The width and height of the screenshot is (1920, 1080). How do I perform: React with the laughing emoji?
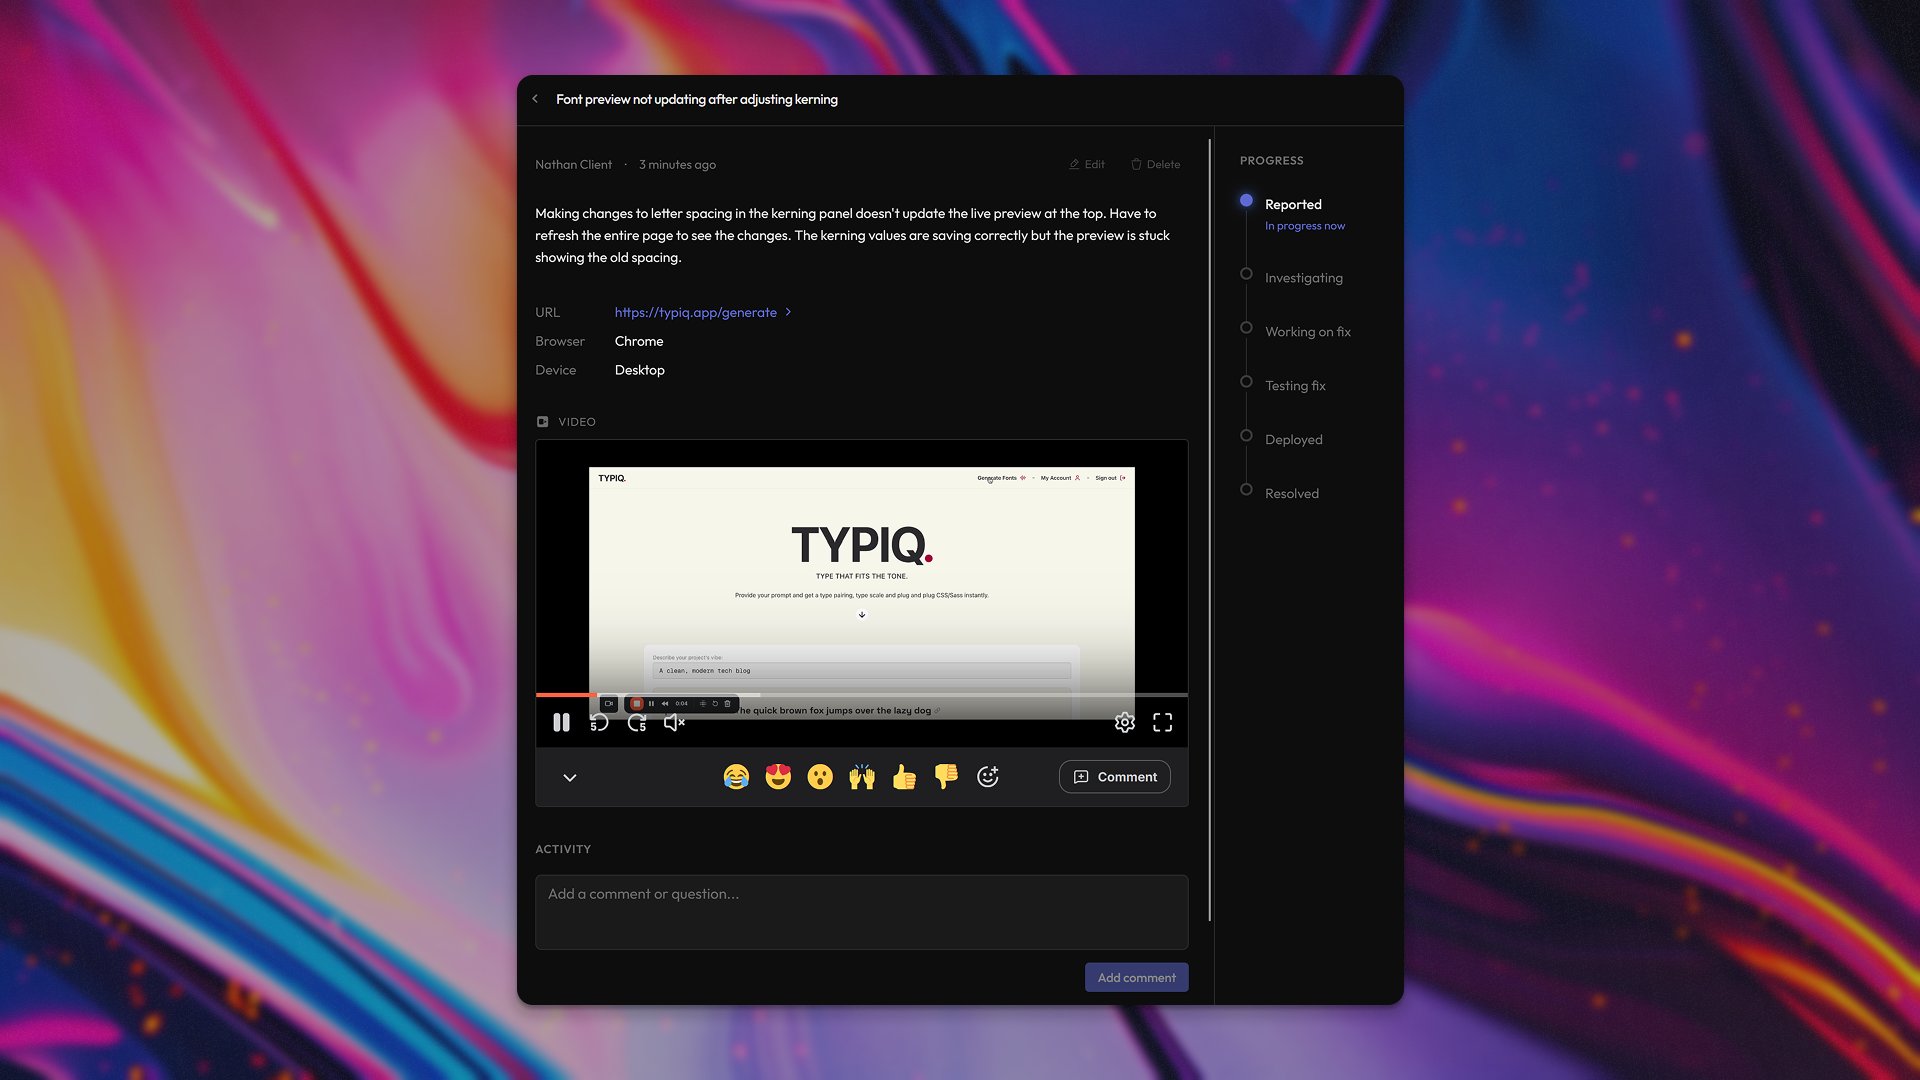tap(734, 776)
